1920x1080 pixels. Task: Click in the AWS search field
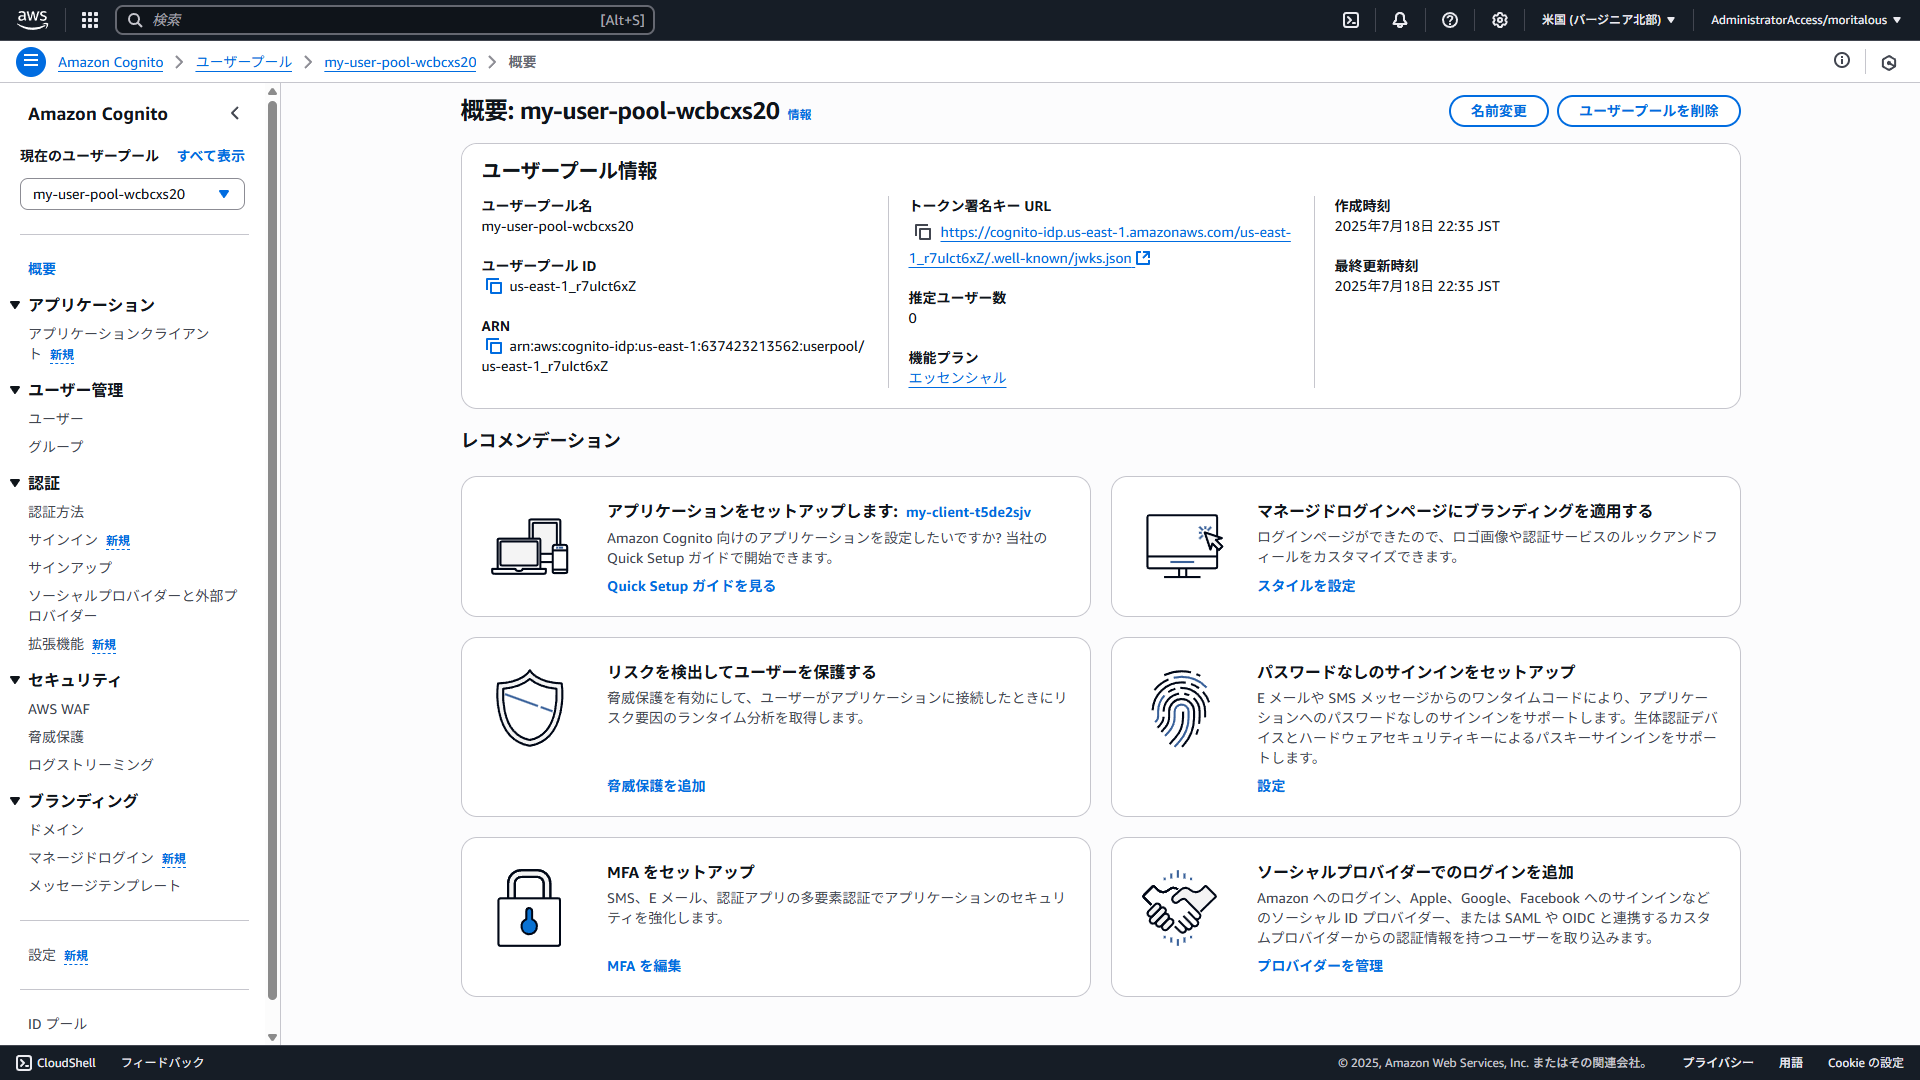pyautogui.click(x=385, y=20)
